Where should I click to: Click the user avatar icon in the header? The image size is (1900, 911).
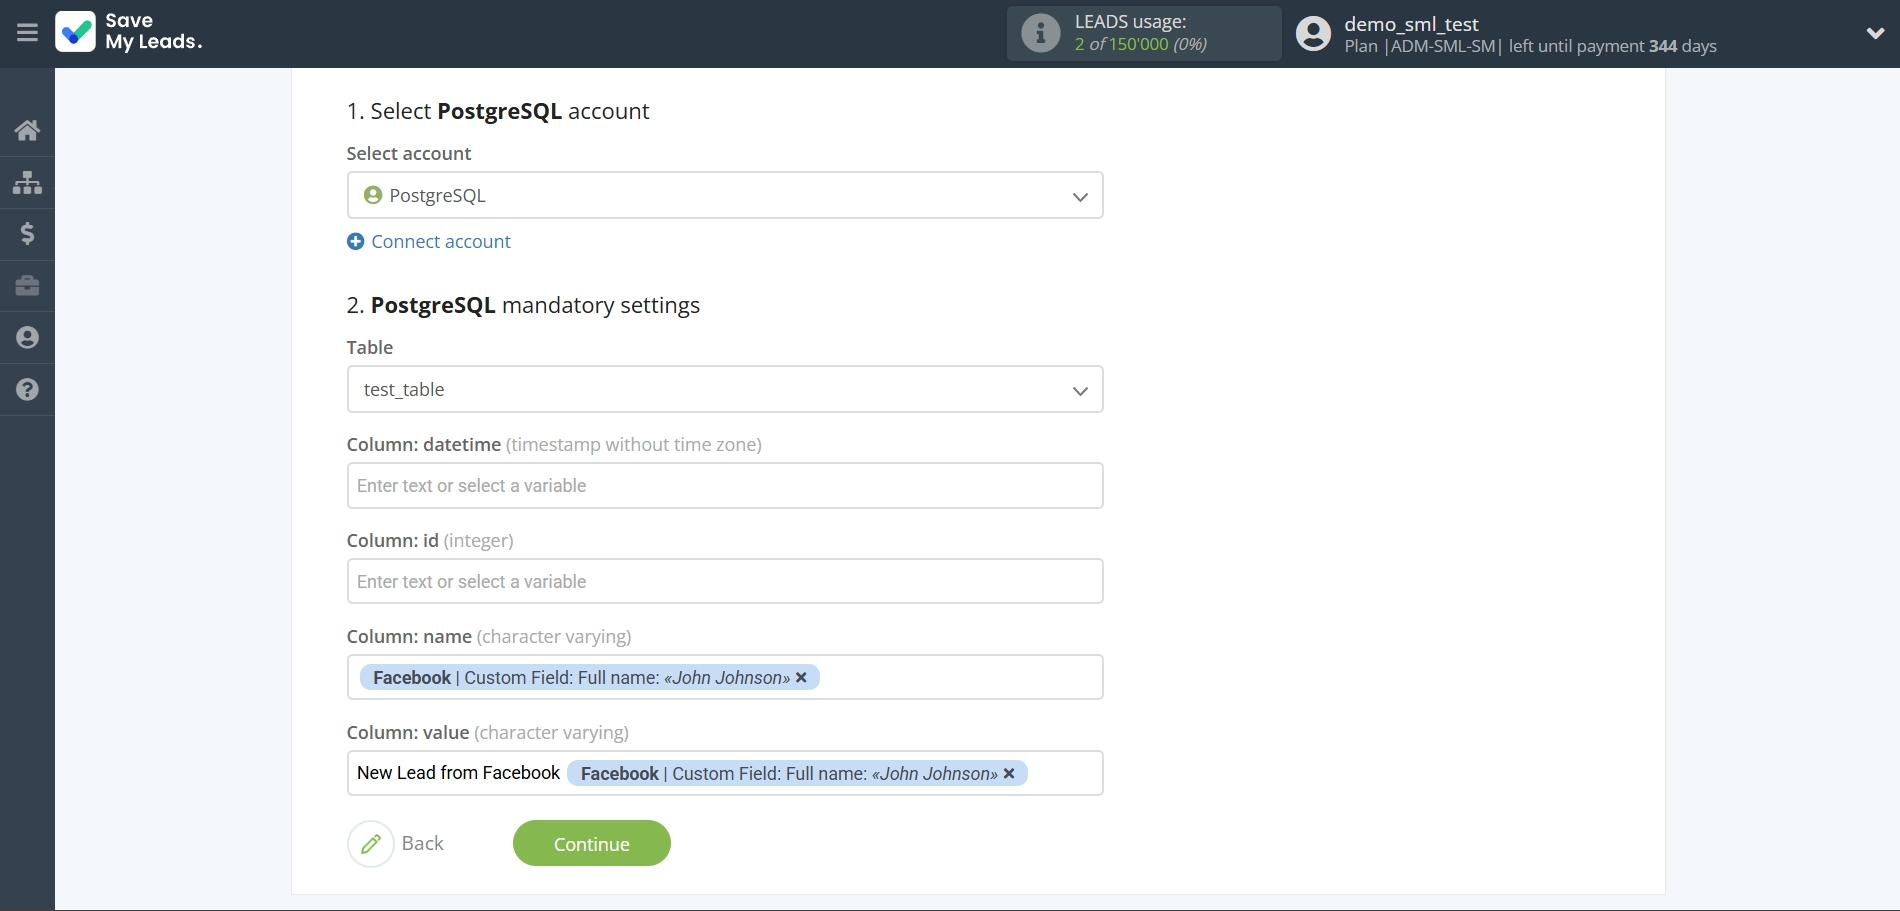1313,33
